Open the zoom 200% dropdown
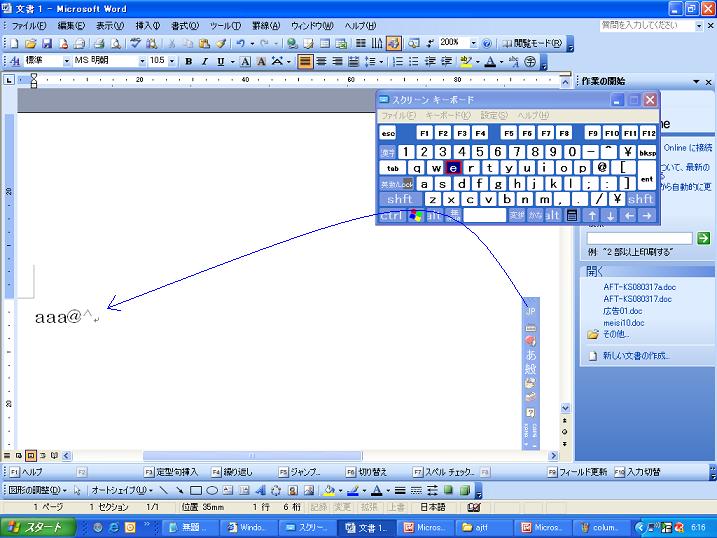This screenshot has width=717, height=538. 473,43
